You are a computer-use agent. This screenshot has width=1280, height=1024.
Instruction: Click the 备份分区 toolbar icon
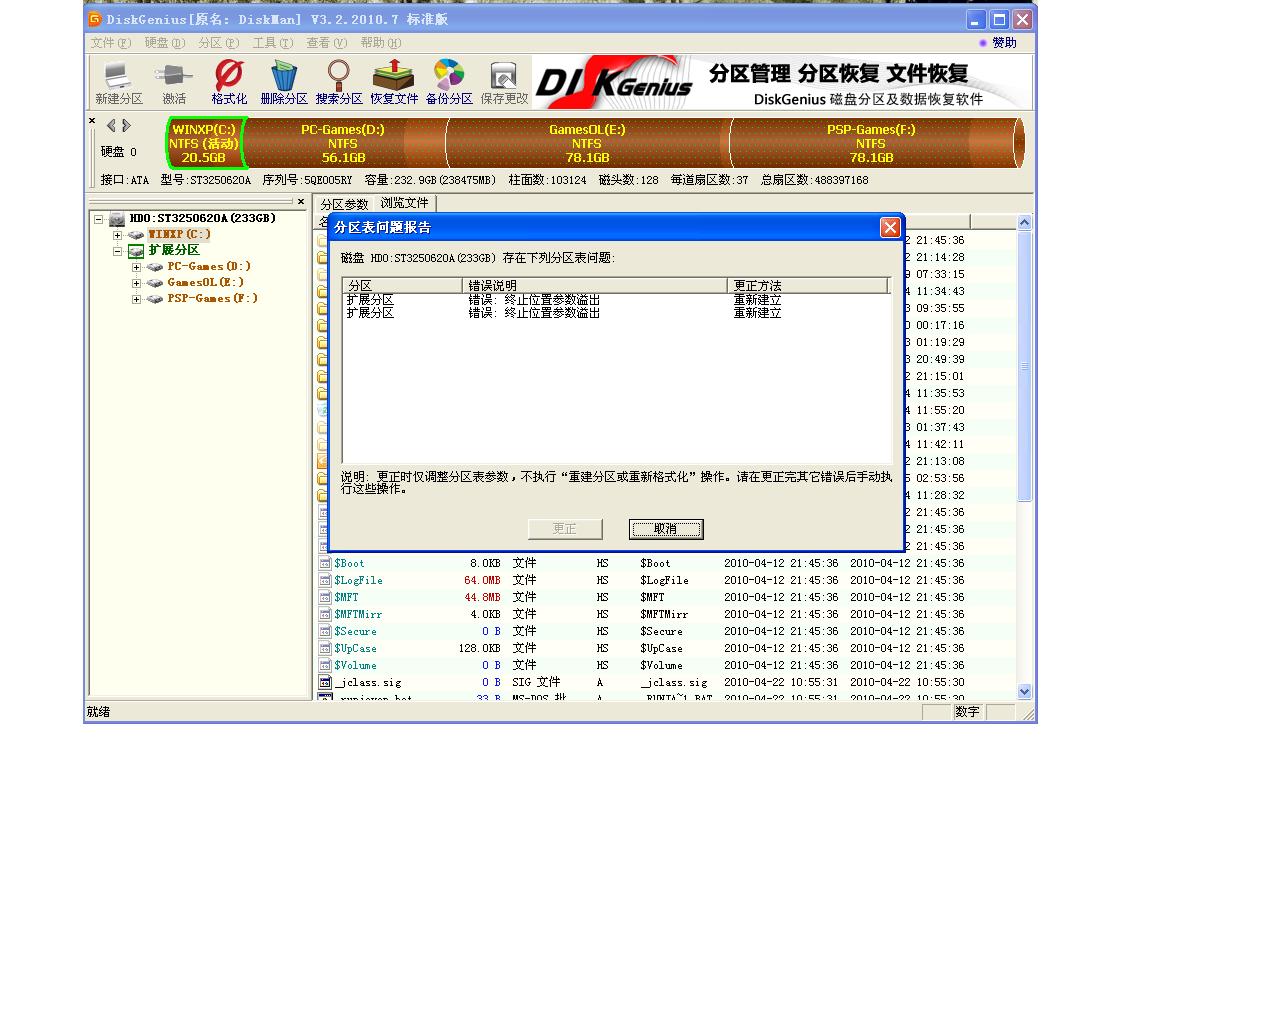449,82
